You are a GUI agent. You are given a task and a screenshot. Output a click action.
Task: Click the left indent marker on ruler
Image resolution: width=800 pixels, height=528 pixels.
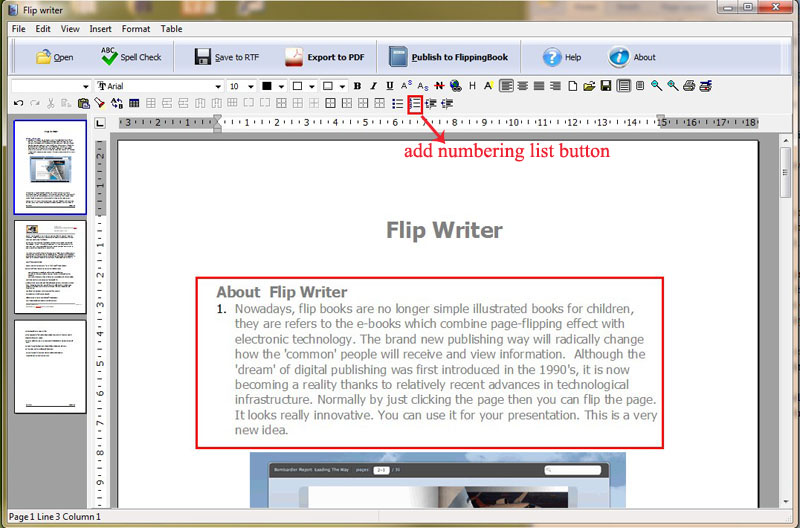click(217, 123)
